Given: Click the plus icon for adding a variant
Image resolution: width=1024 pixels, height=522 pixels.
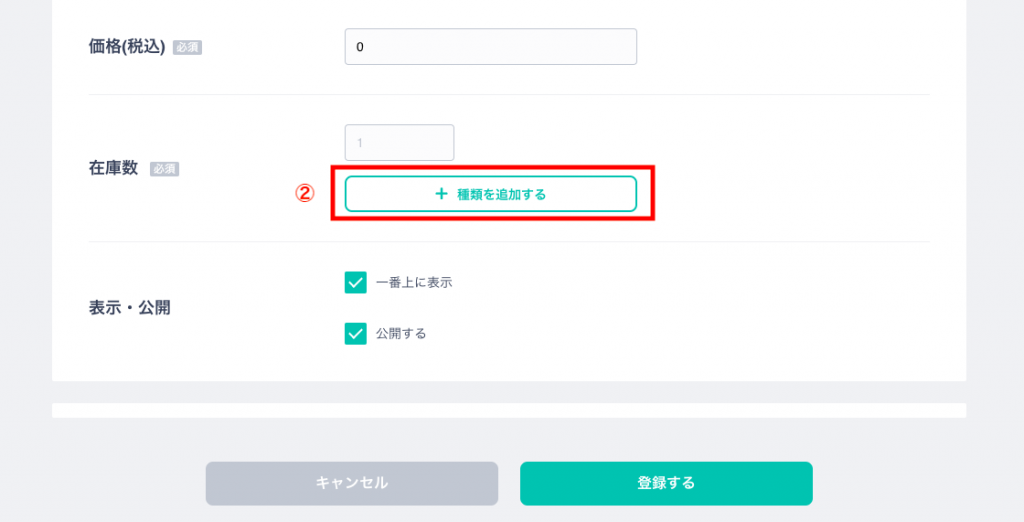Looking at the screenshot, I should (x=441, y=194).
